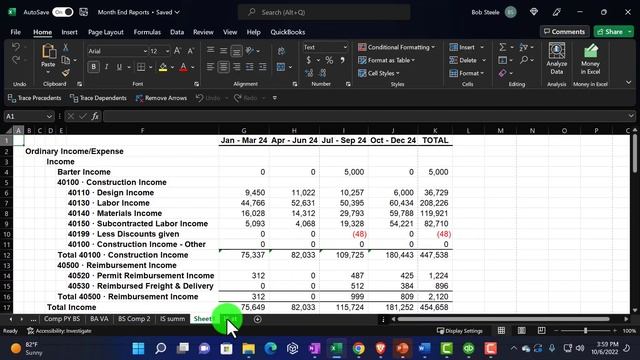This screenshot has height=360, width=640.
Task: Open the File menu
Action: pyautogui.click(x=16, y=32)
